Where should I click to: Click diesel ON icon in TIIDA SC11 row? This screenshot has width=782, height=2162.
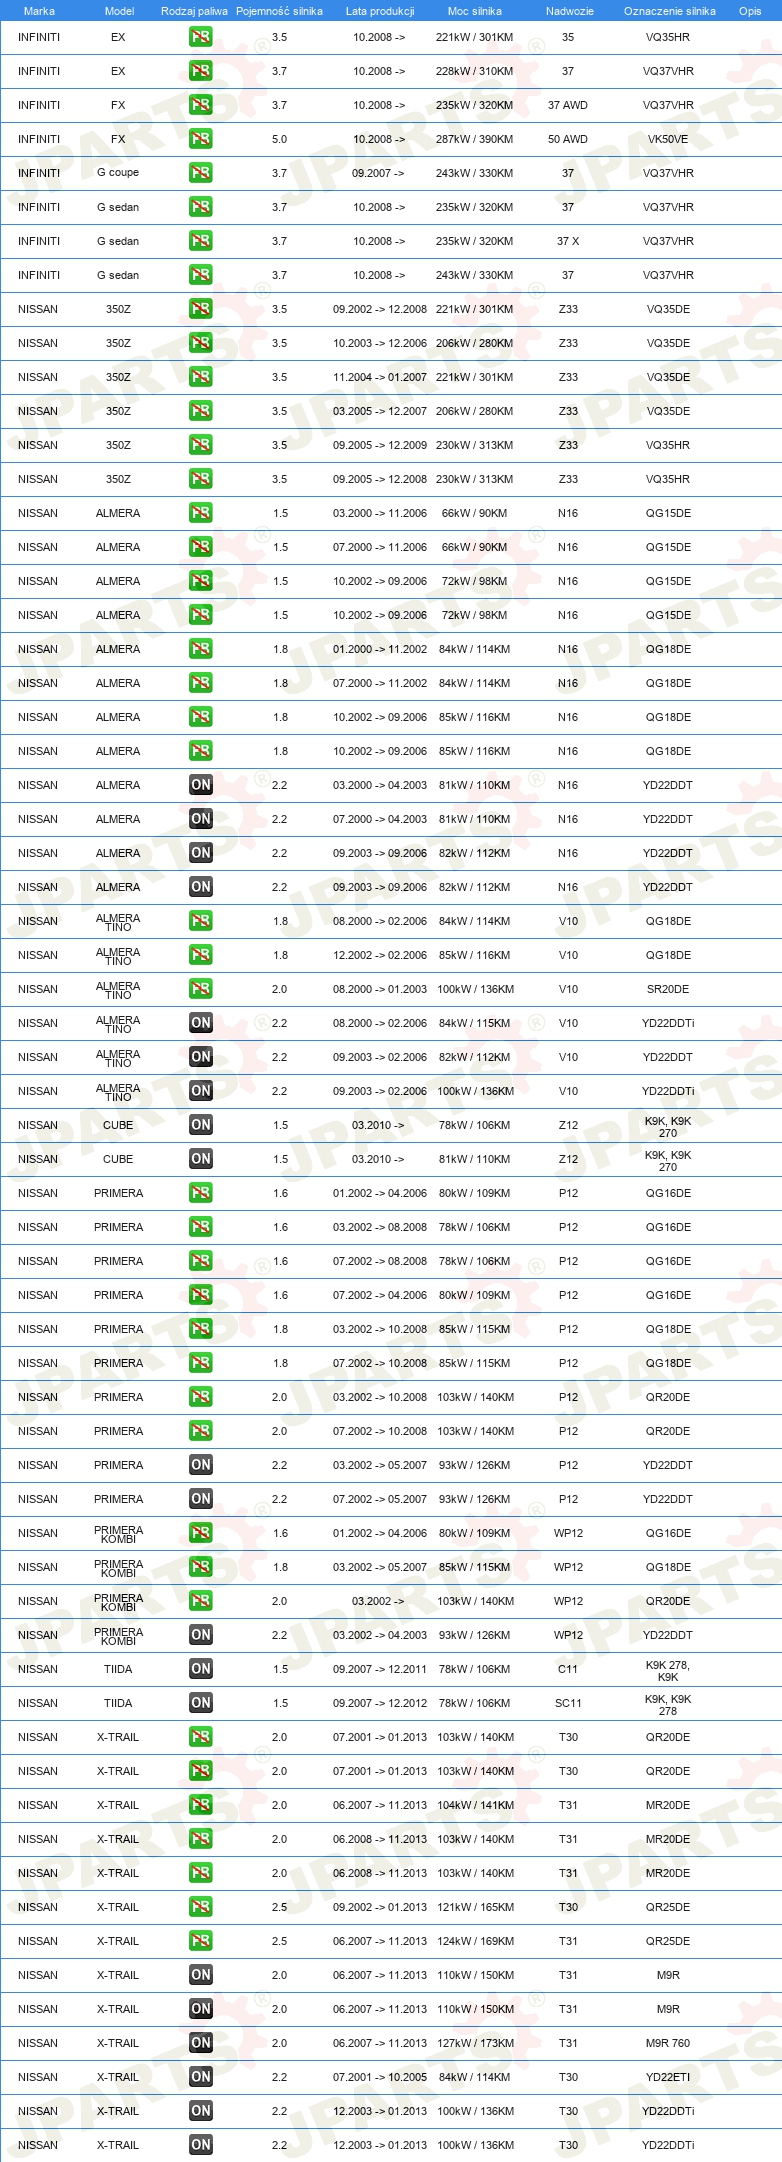pyautogui.click(x=201, y=1703)
